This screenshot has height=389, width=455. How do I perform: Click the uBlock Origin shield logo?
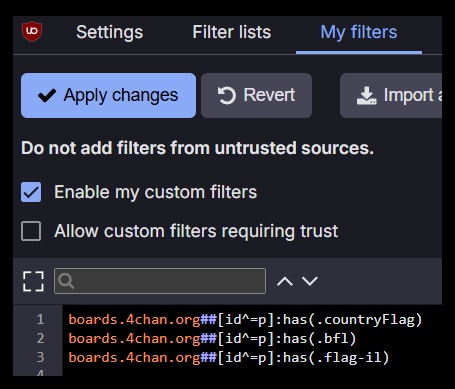(x=32, y=31)
